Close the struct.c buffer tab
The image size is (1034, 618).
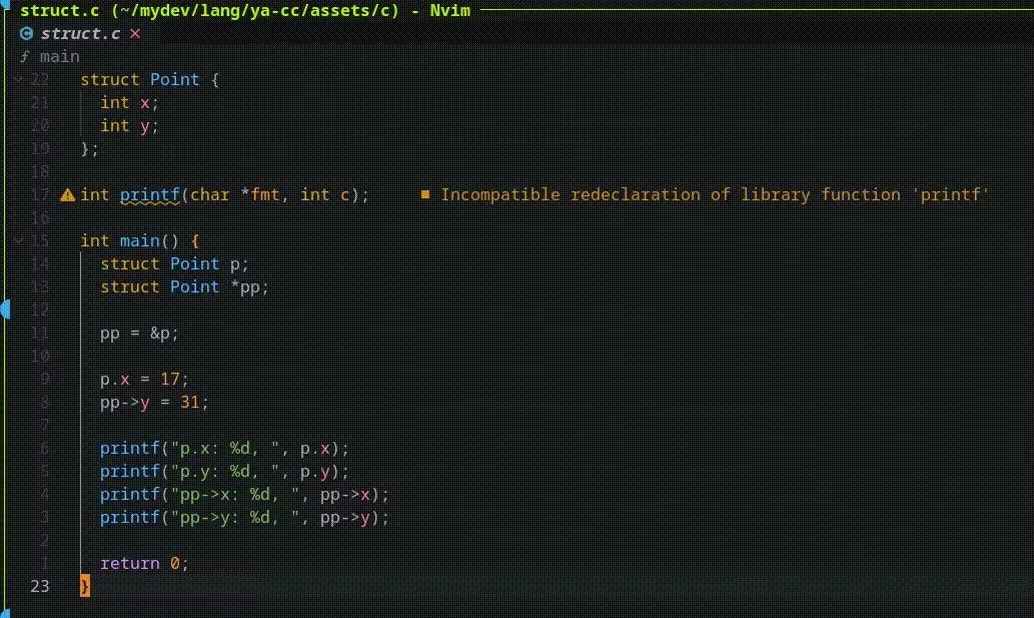tap(135, 34)
